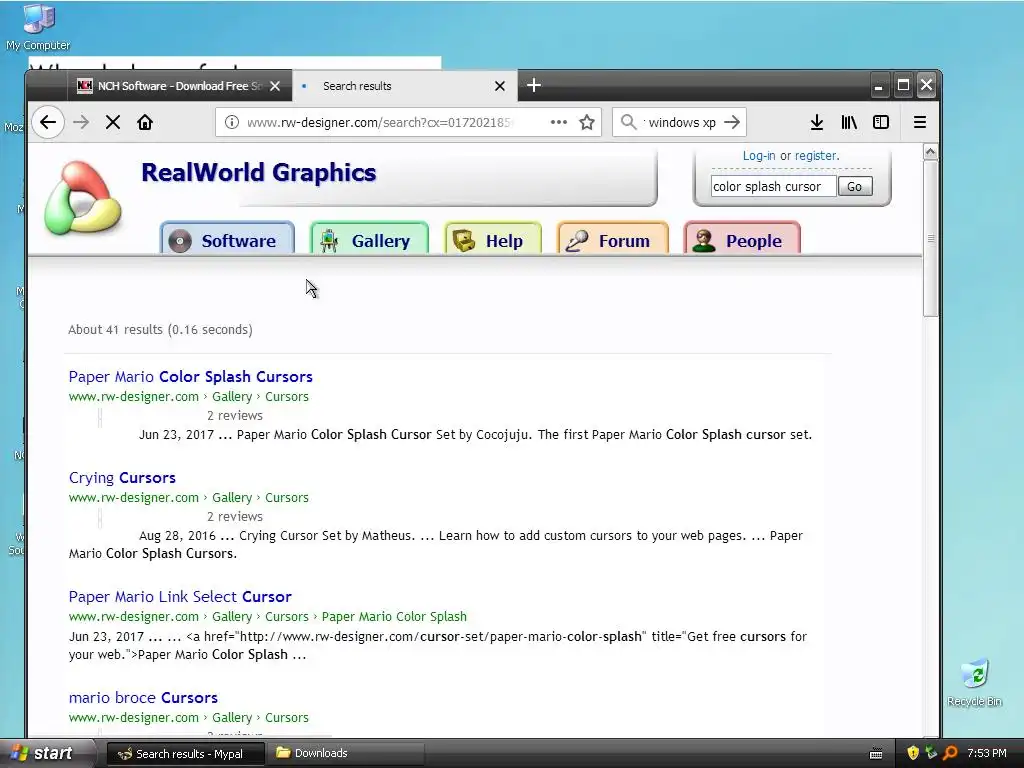Click Paper Mario Color Splash breadcrumb link

[x=394, y=616]
